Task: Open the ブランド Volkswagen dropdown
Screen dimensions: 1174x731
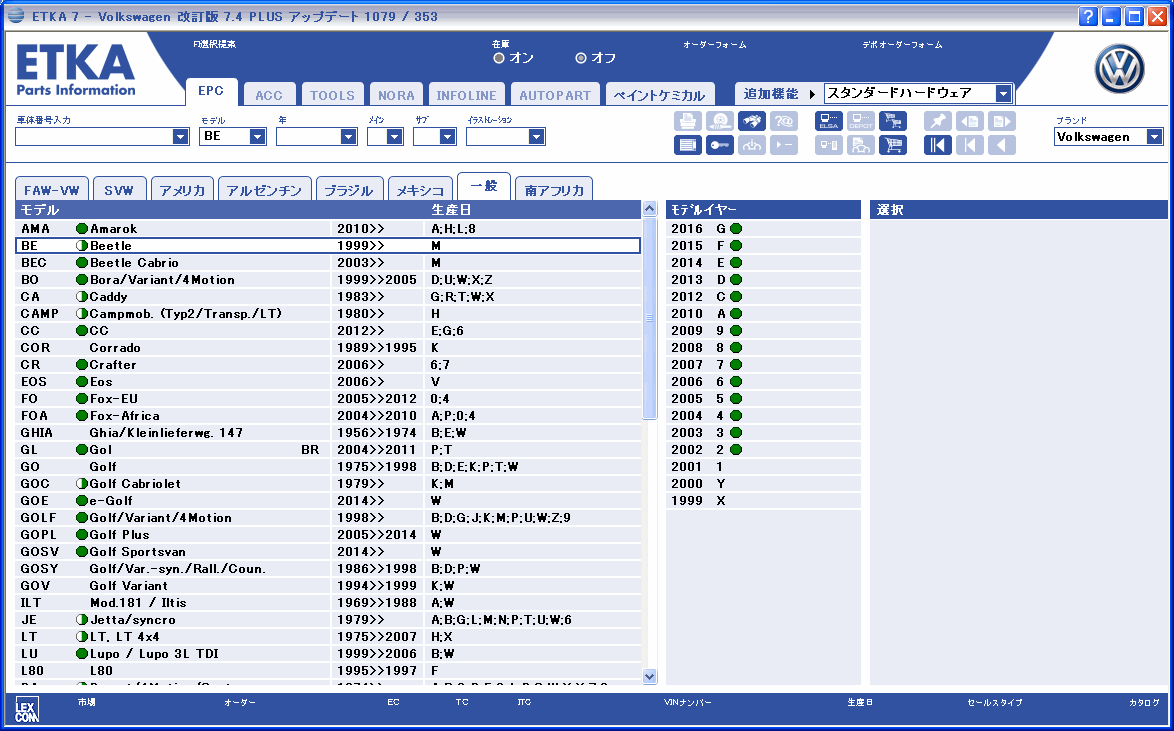Action: [1155, 137]
